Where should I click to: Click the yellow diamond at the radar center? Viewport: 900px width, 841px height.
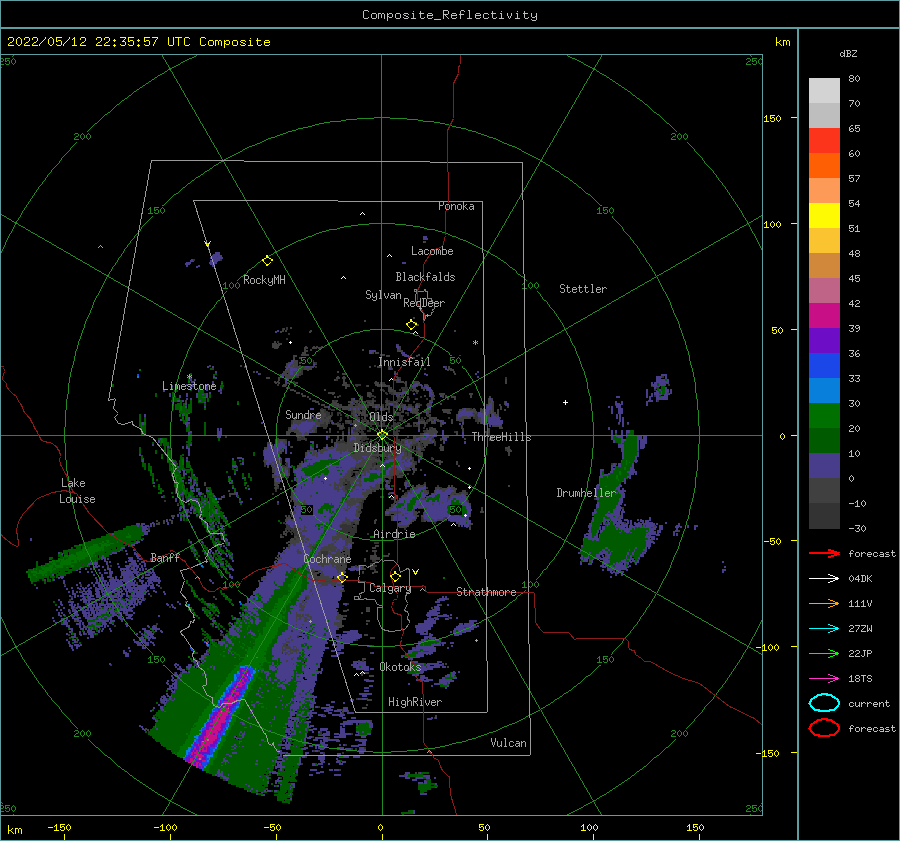[x=382, y=435]
